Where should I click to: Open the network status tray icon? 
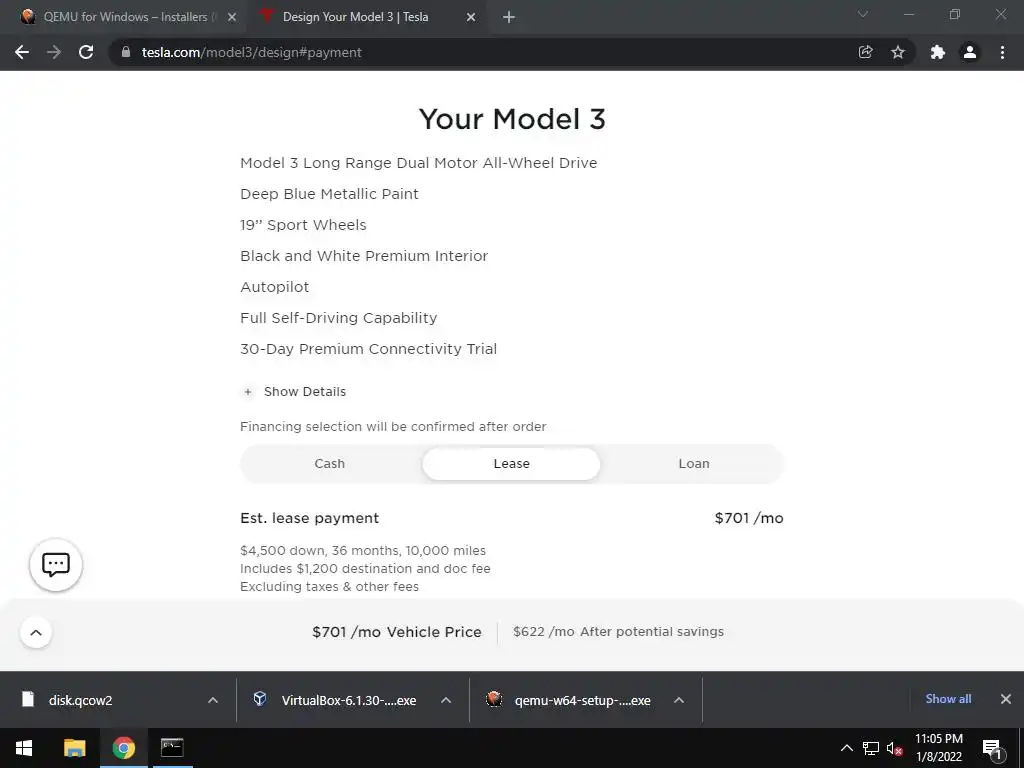point(871,748)
